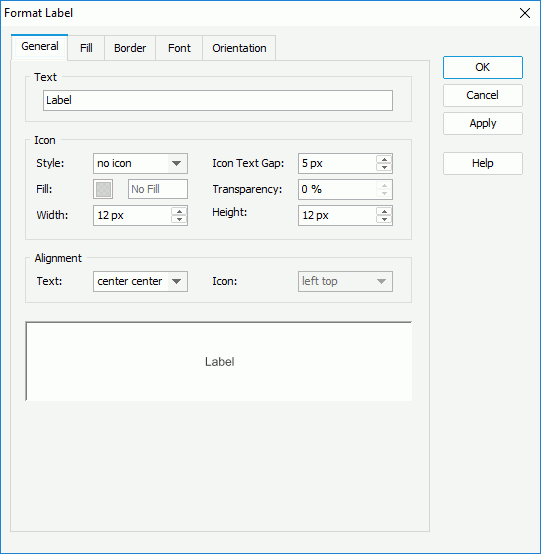Switch to the General tab

(x=40, y=47)
